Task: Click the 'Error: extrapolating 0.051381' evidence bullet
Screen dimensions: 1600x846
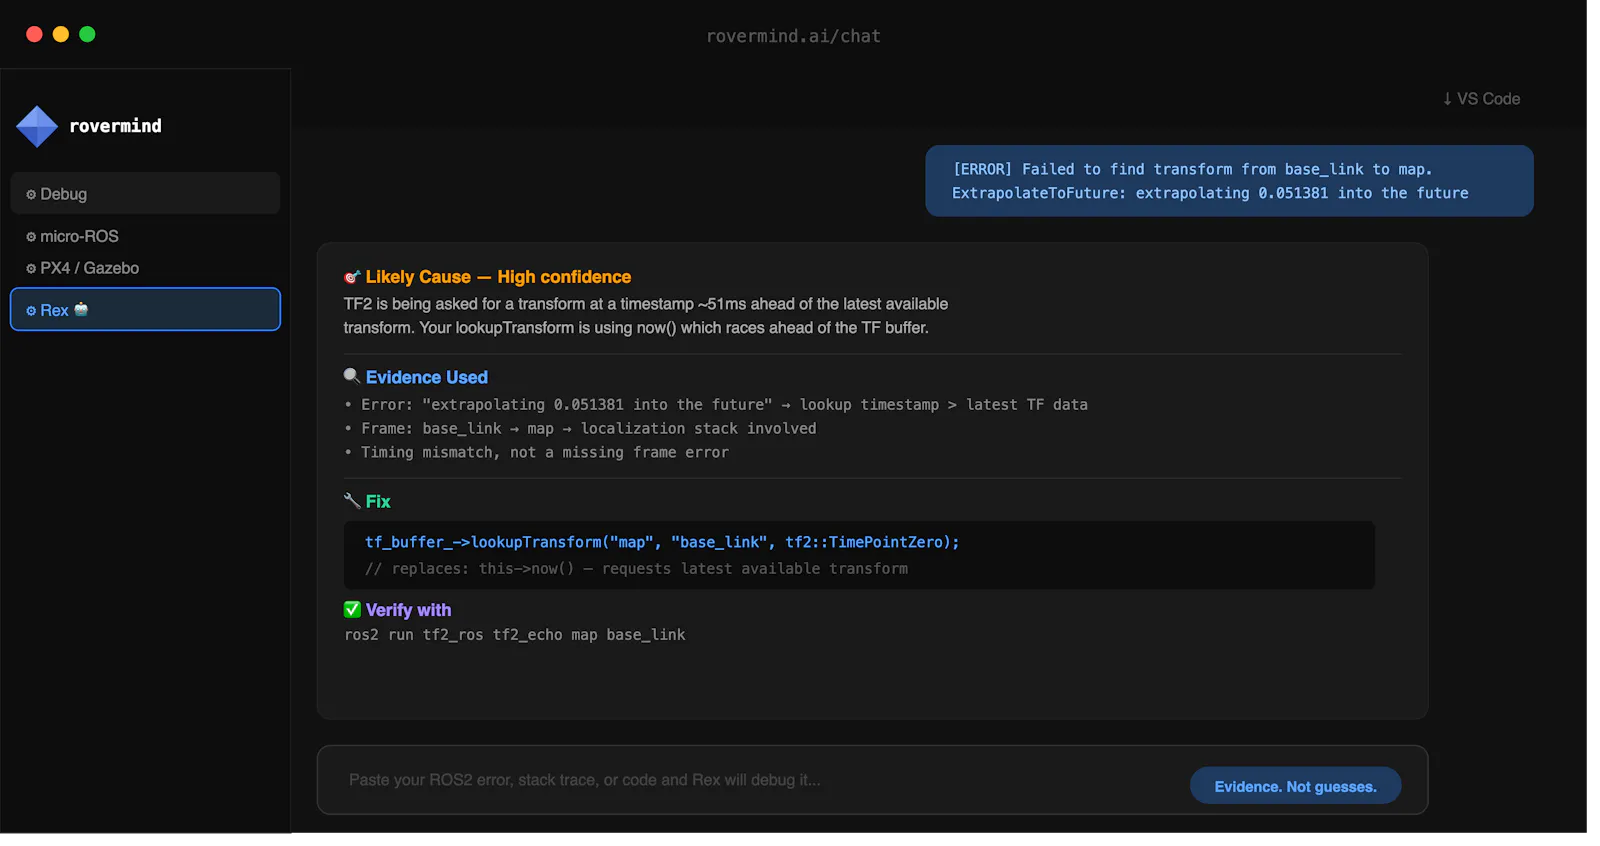Action: [716, 404]
